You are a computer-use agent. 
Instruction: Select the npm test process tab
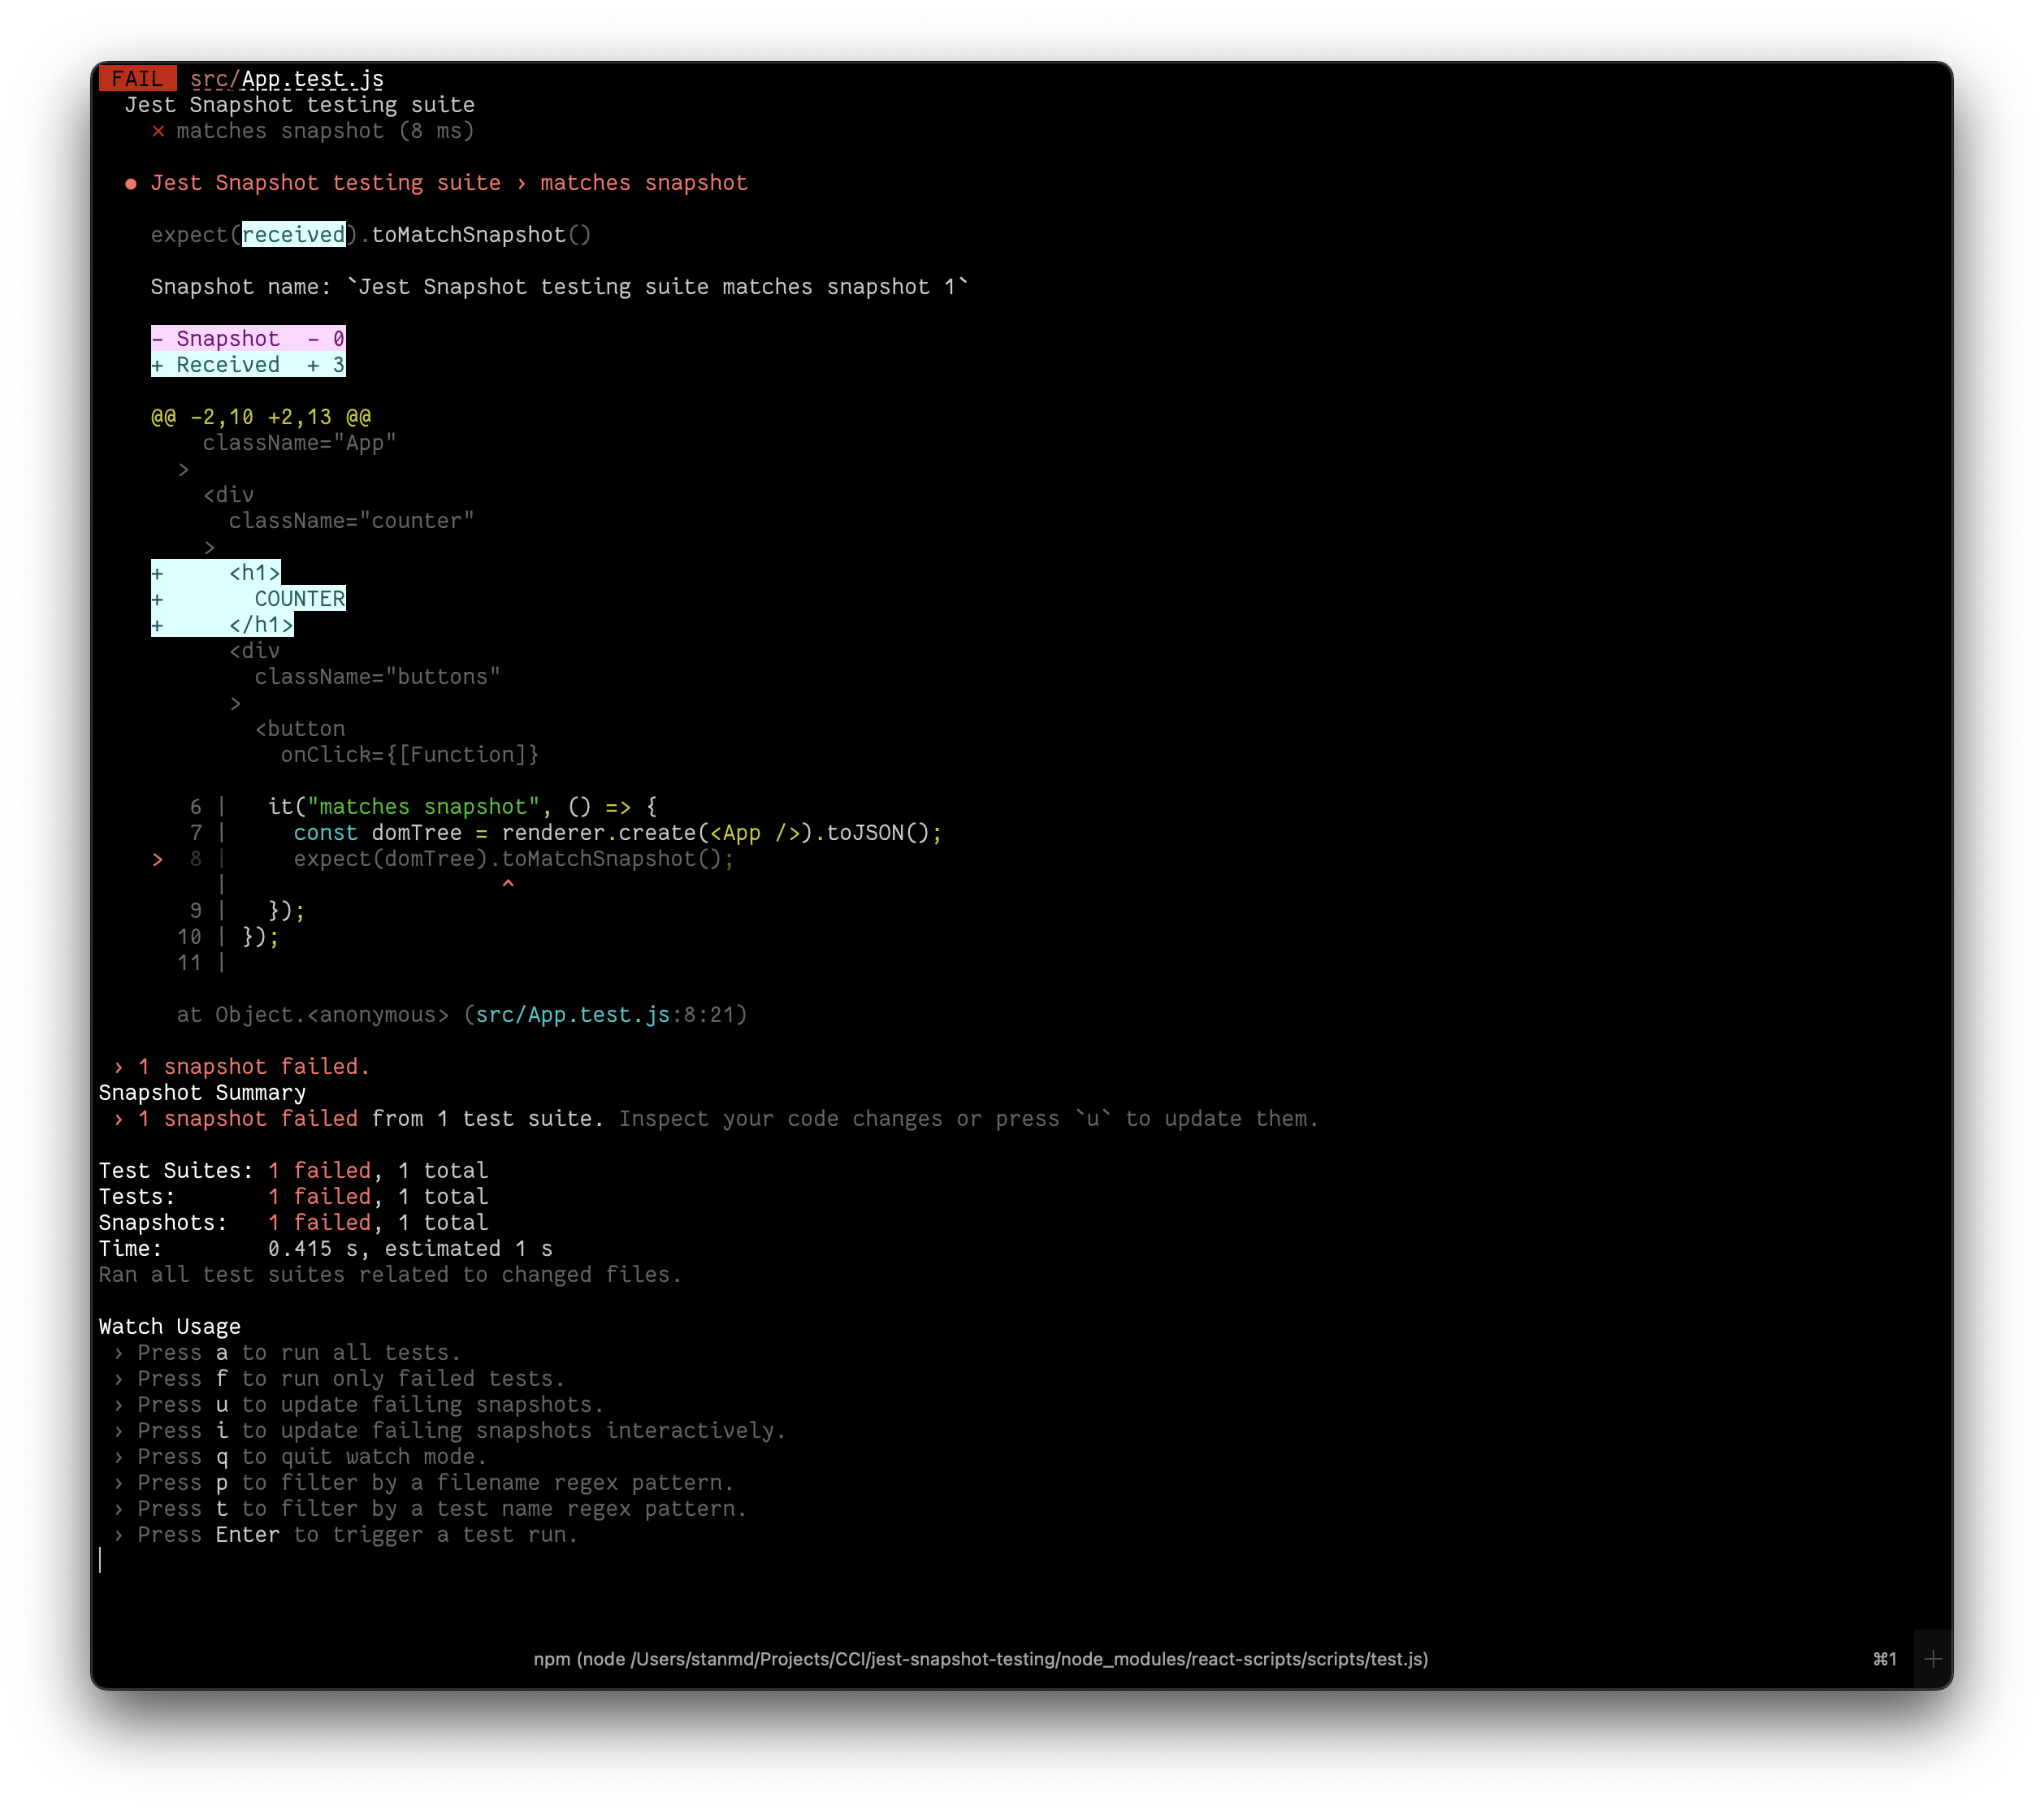(x=981, y=1659)
